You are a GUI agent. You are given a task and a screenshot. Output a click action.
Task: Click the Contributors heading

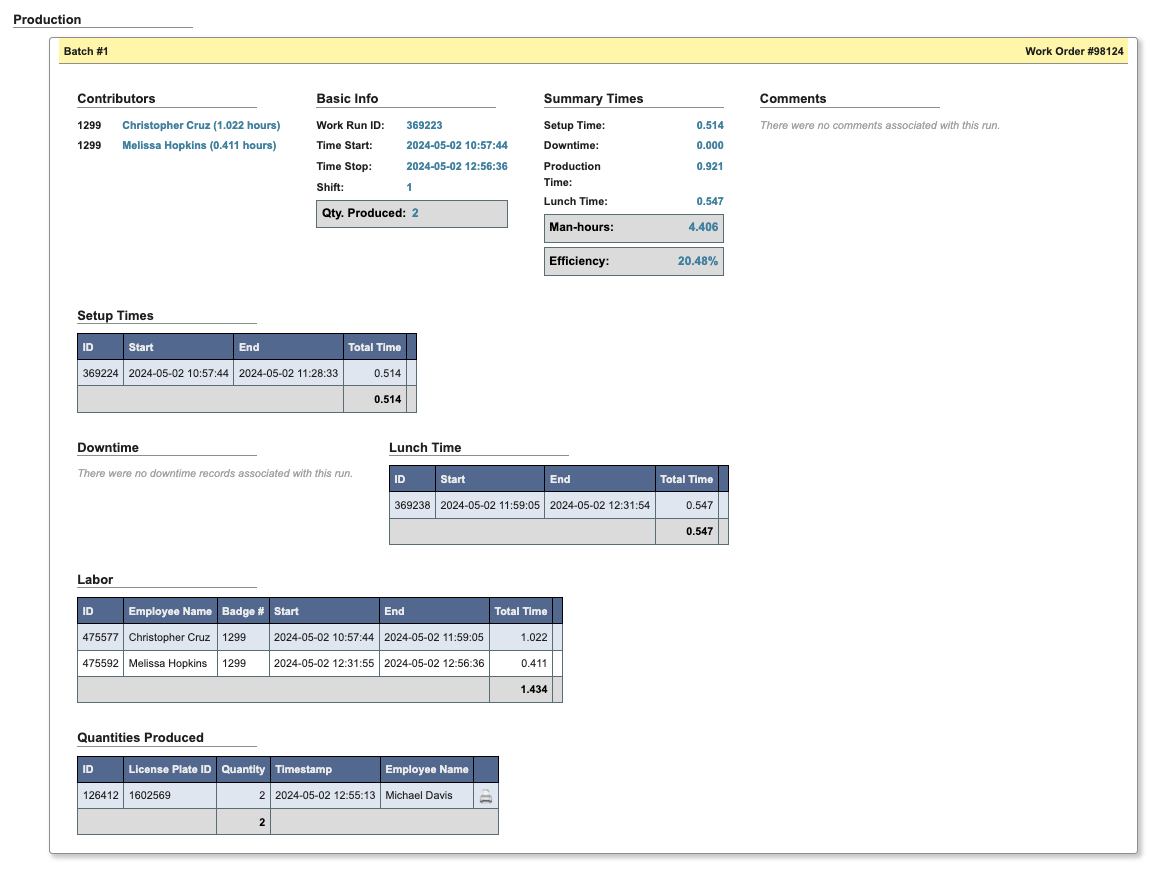point(116,99)
